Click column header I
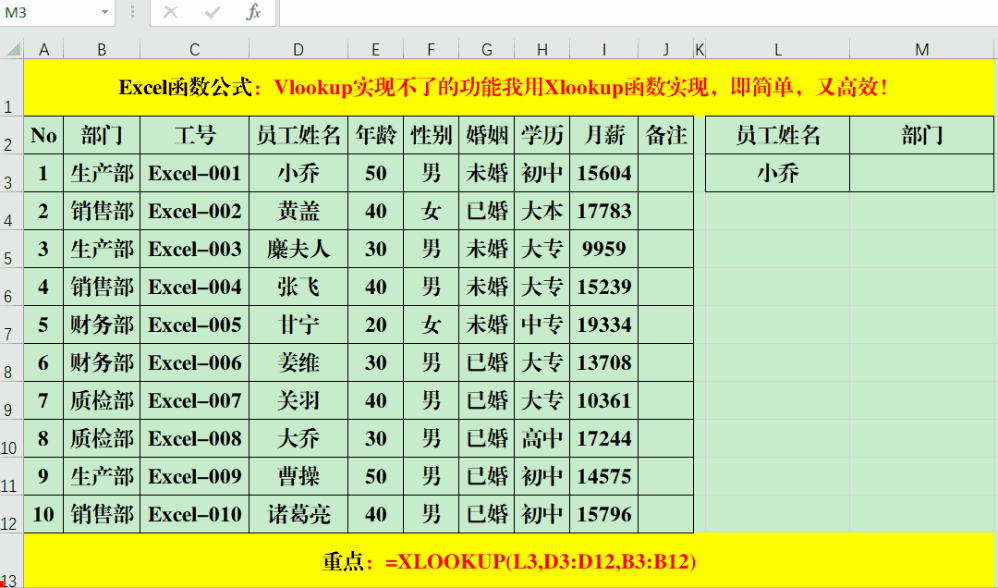The image size is (998, 588). click(x=602, y=46)
